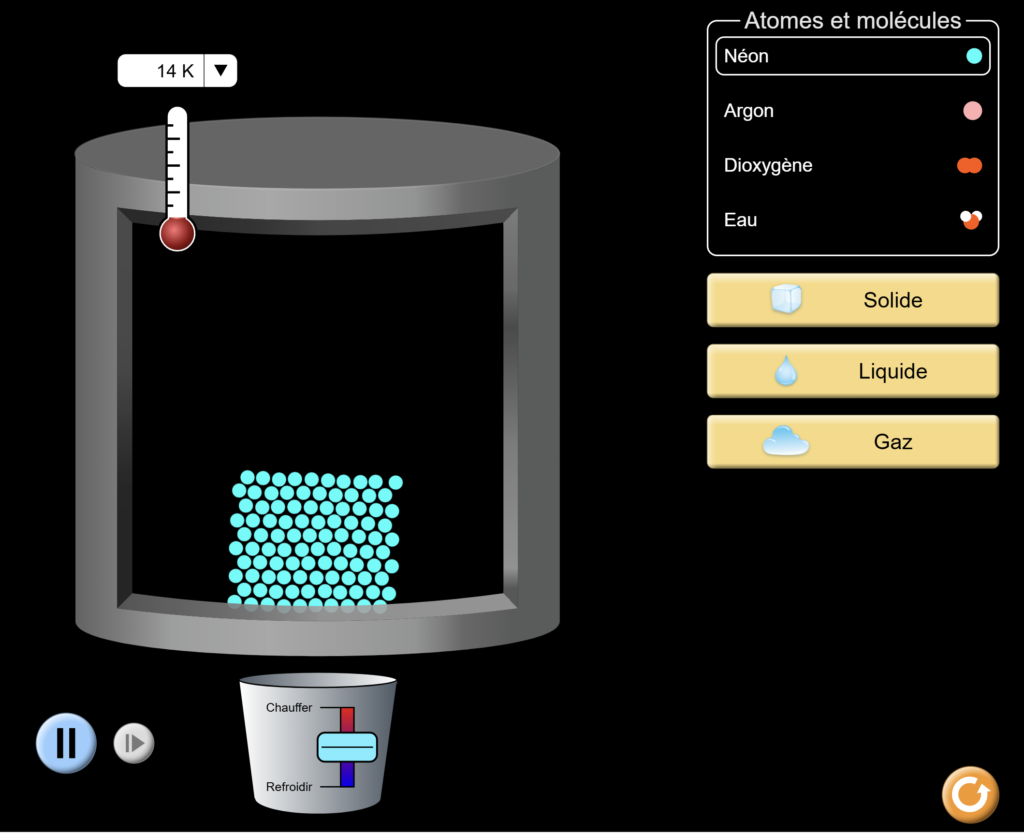Set the state to Gaz
Viewport: 1024px width, 834px height.
(x=853, y=442)
